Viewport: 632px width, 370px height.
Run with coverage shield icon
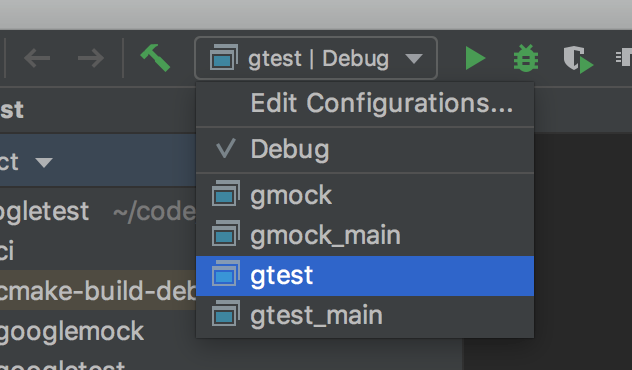tap(578, 59)
